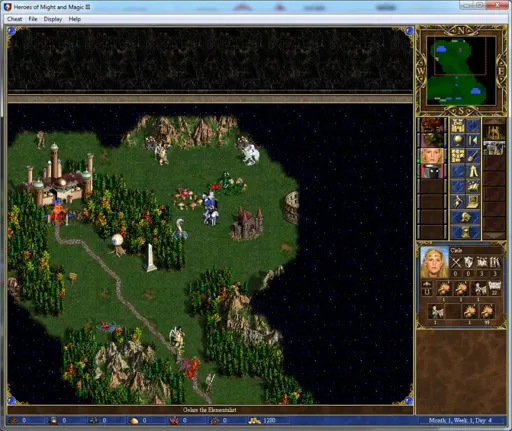Expand town list upward with top arrow

point(494,121)
